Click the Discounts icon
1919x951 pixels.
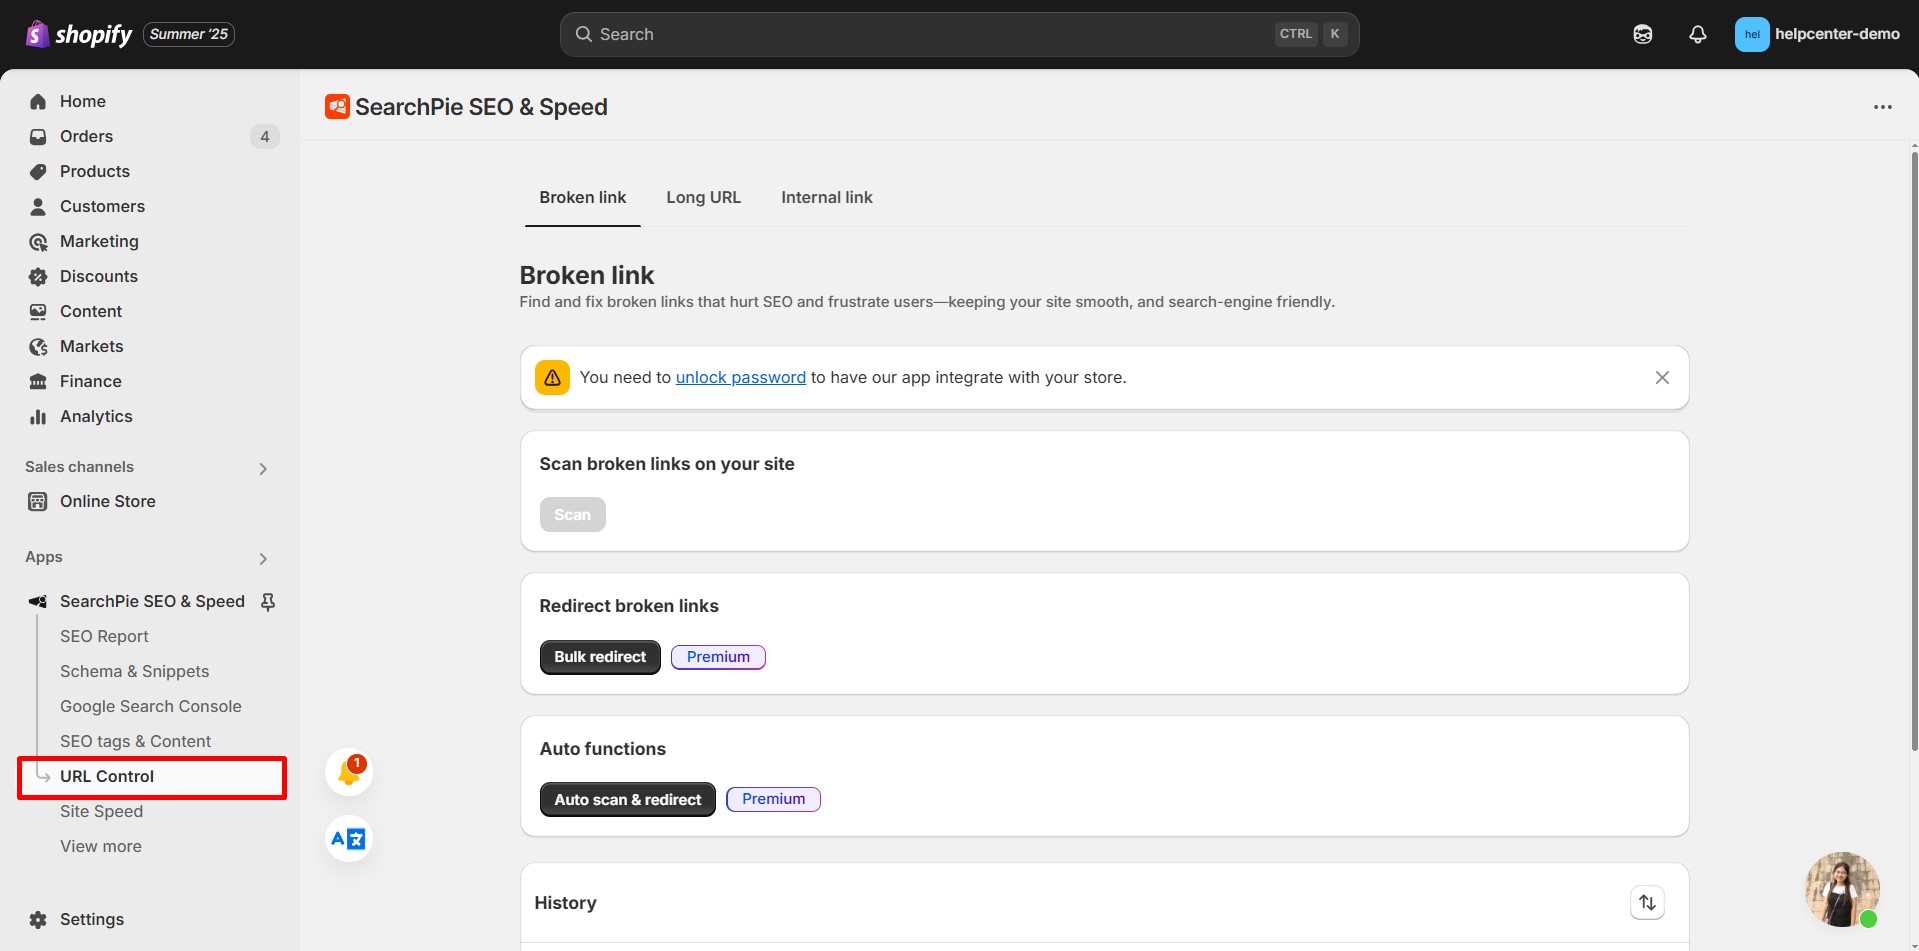point(38,276)
